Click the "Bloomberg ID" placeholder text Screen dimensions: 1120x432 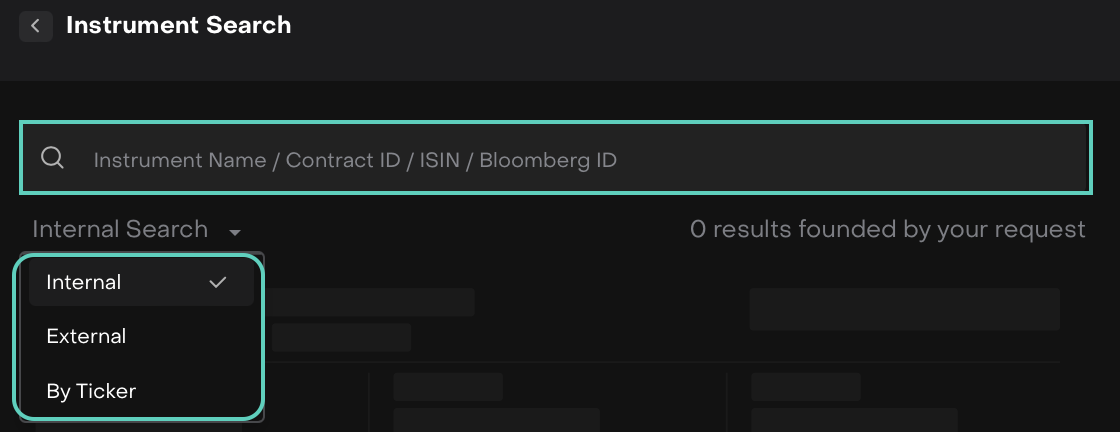(x=548, y=160)
